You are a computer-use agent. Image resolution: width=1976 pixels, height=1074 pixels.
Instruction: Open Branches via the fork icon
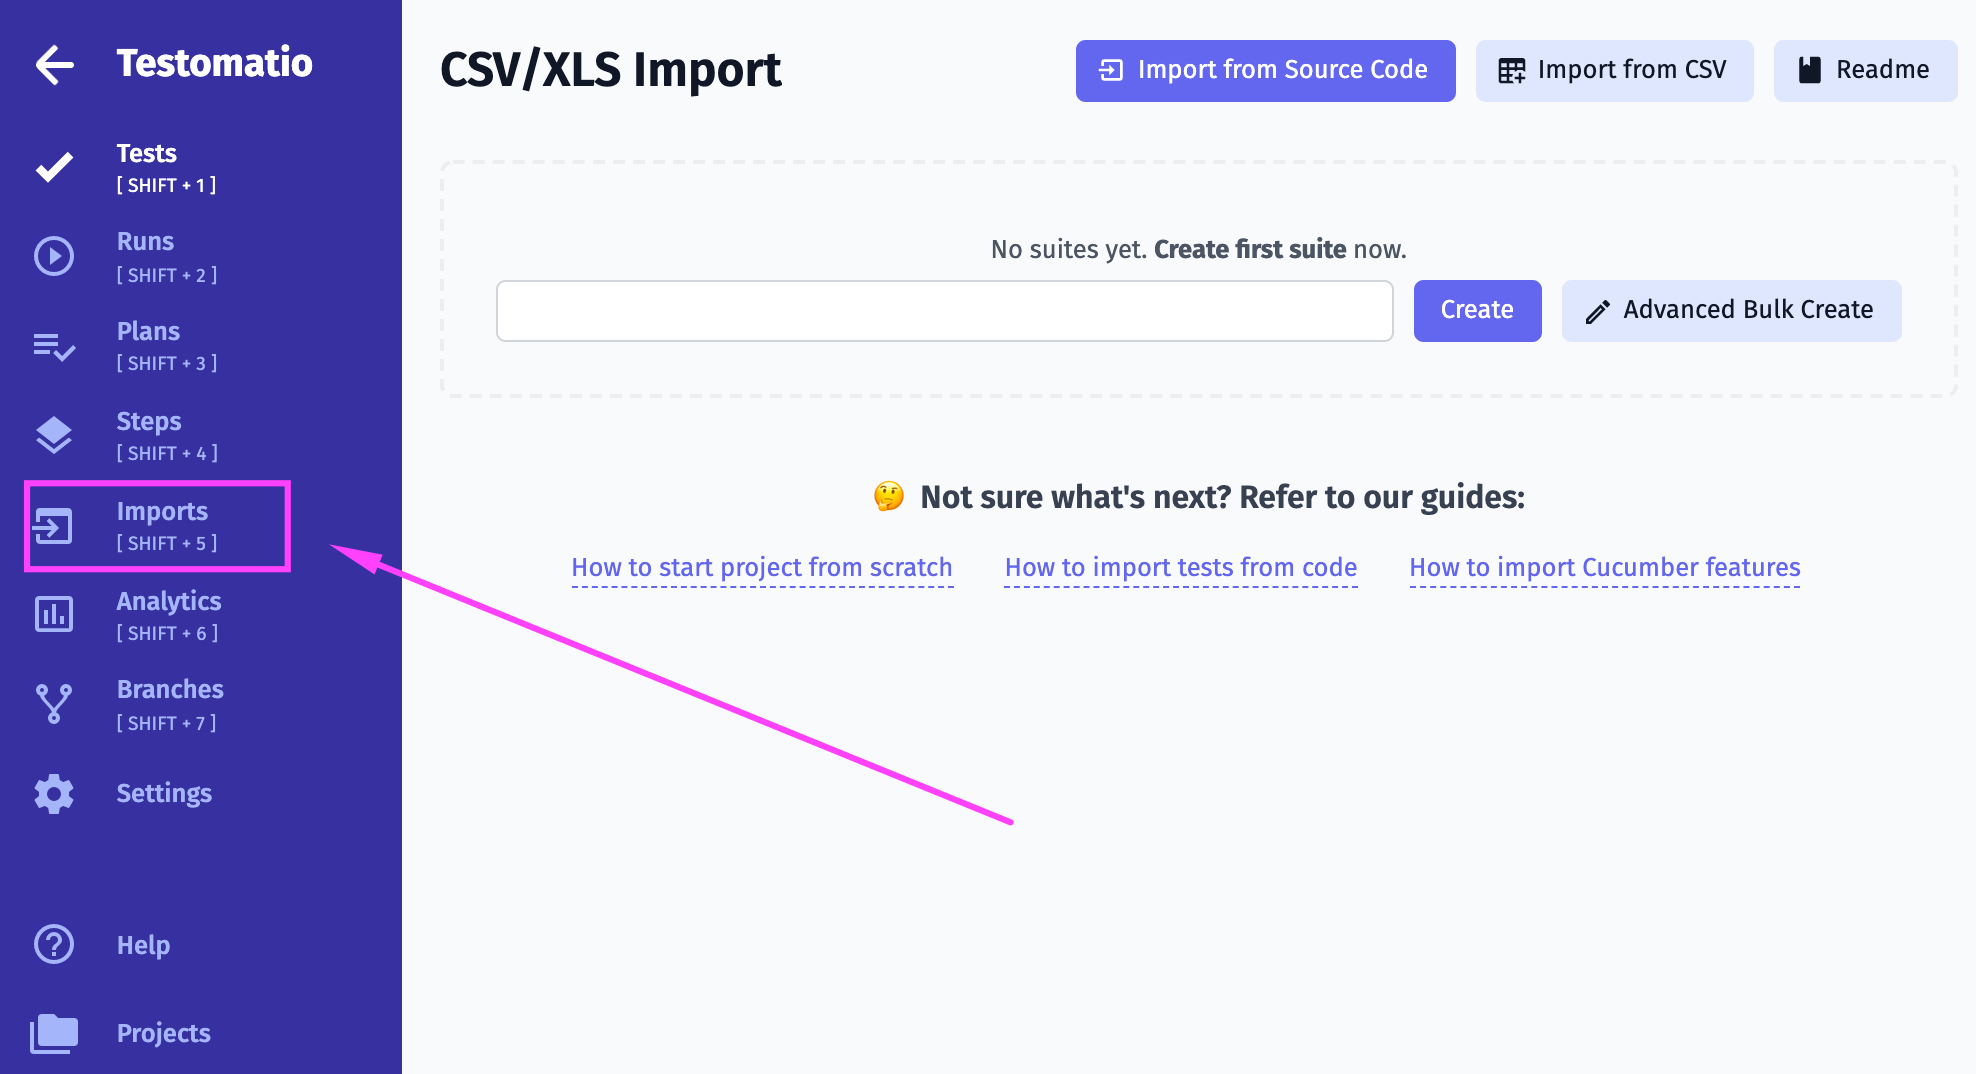coord(54,704)
